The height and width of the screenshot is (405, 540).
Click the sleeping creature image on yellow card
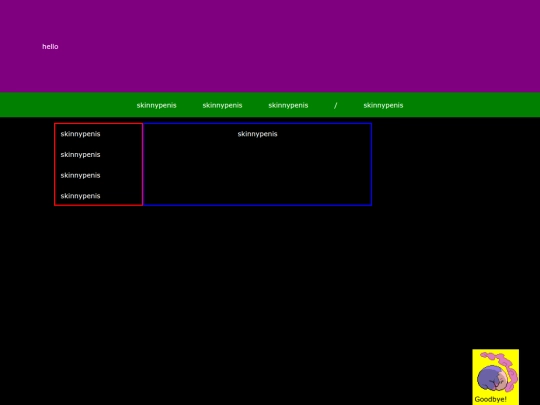(497, 372)
